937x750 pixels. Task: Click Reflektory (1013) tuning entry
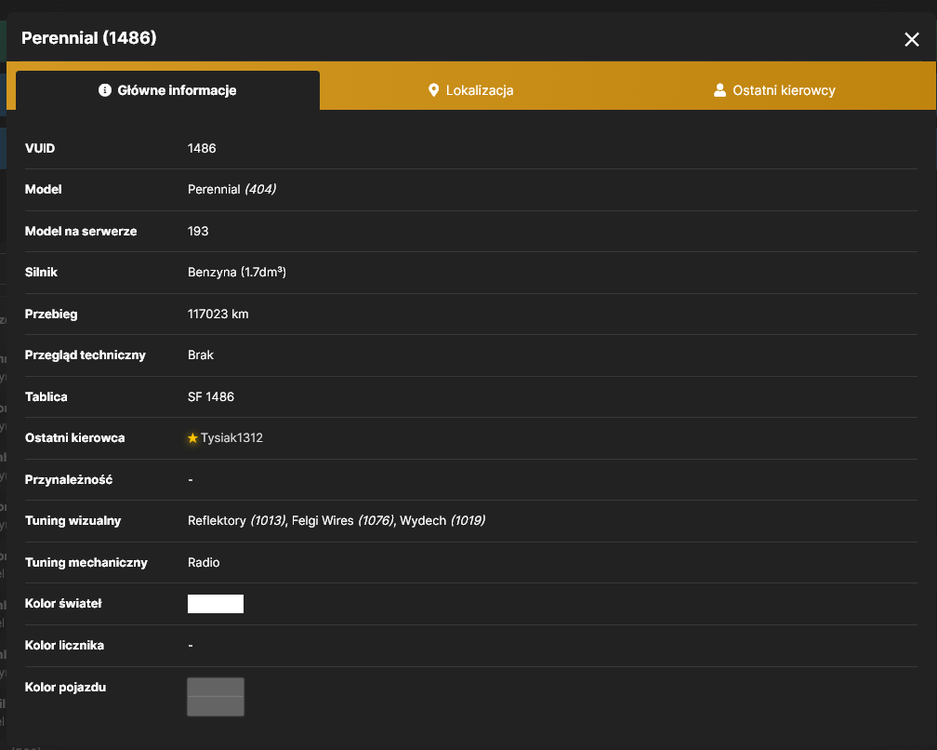click(x=237, y=521)
